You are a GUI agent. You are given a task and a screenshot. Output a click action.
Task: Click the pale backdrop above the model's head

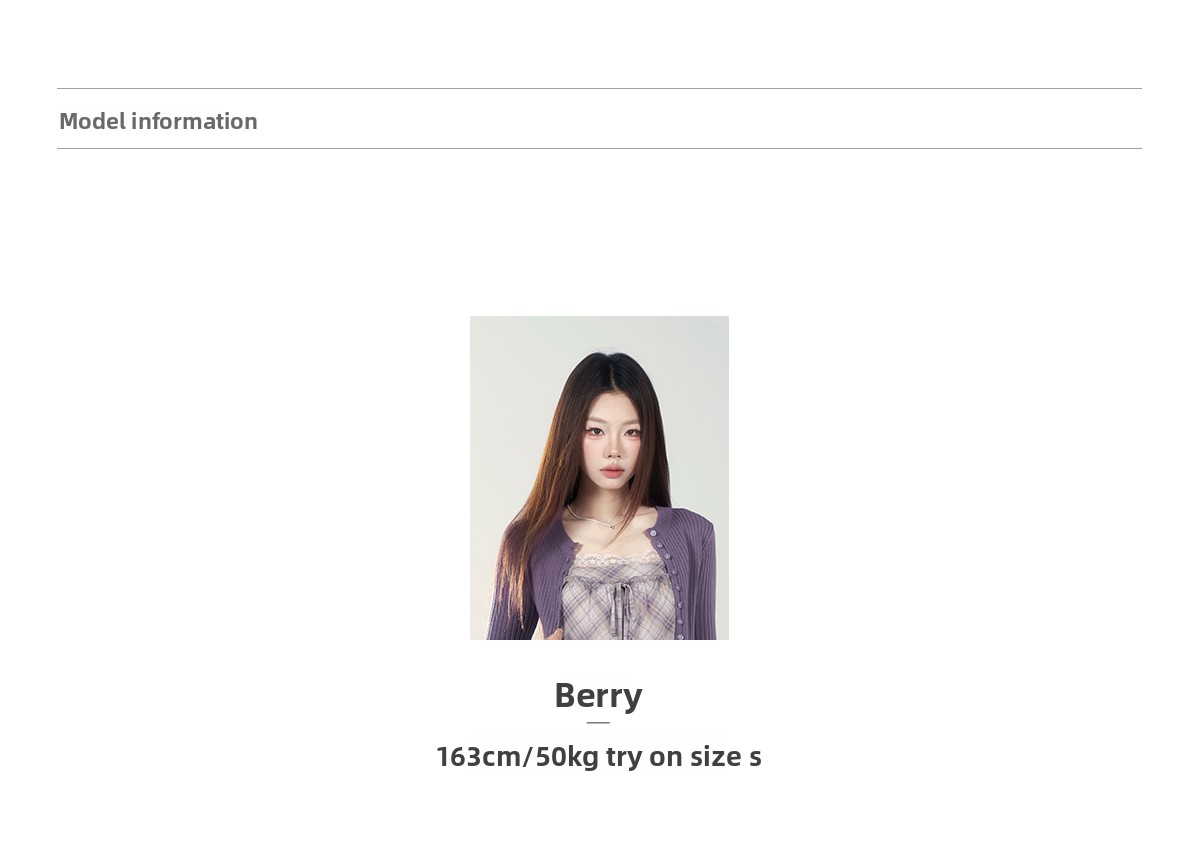click(x=600, y=335)
